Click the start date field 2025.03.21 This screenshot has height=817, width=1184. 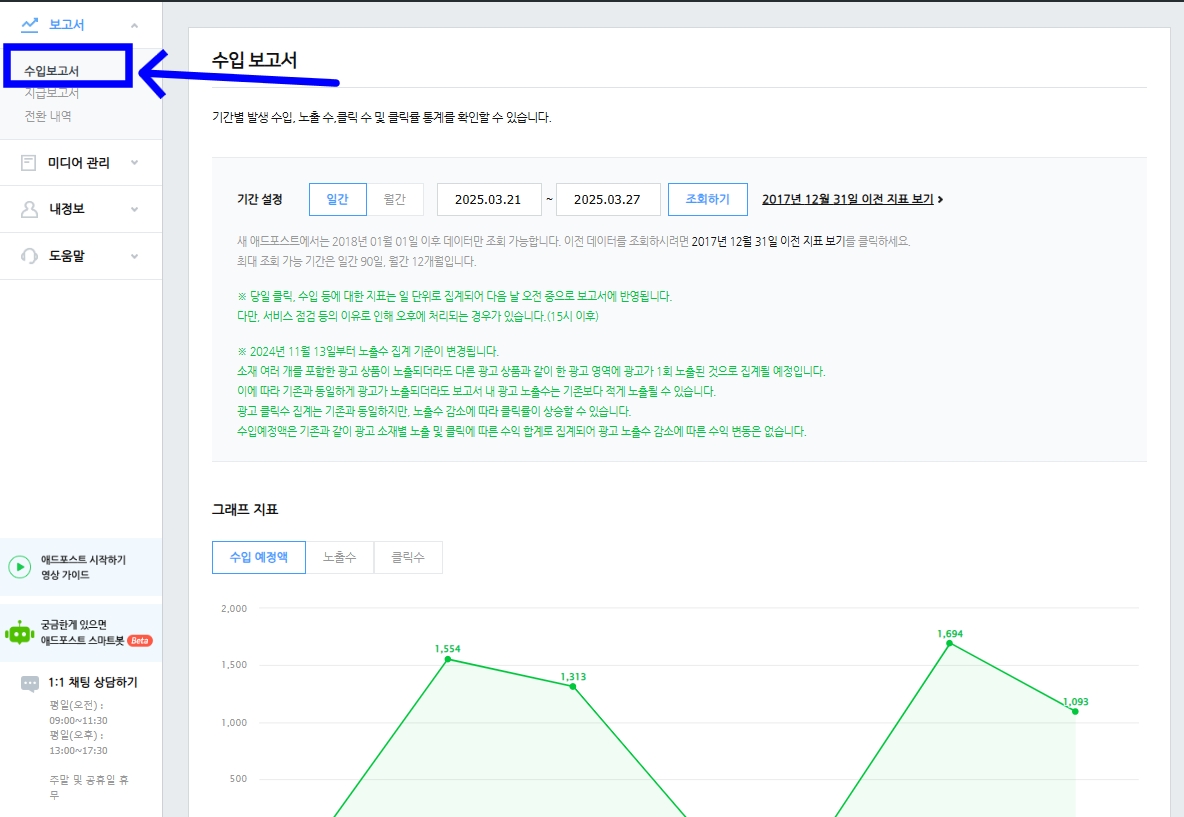click(489, 199)
